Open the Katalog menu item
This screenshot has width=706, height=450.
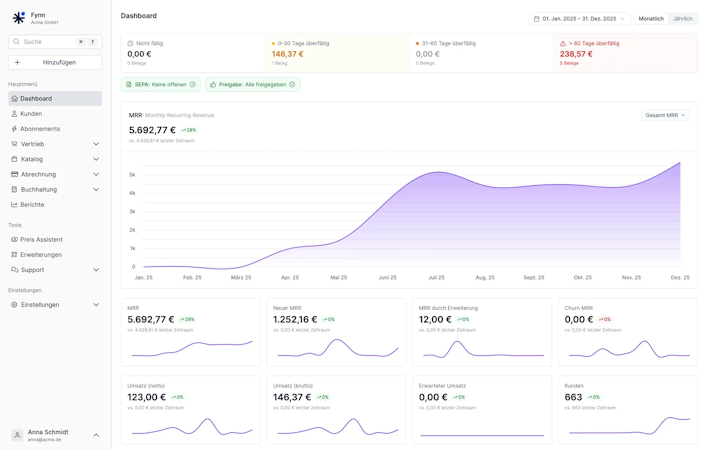pos(32,159)
